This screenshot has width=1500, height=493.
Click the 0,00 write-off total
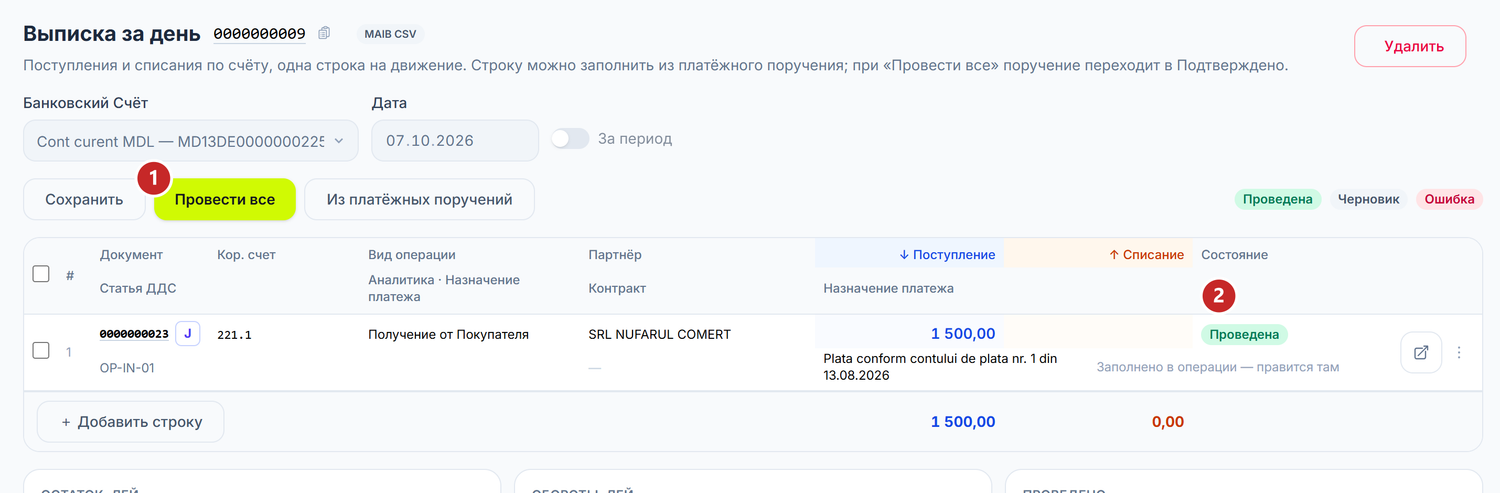(1168, 422)
